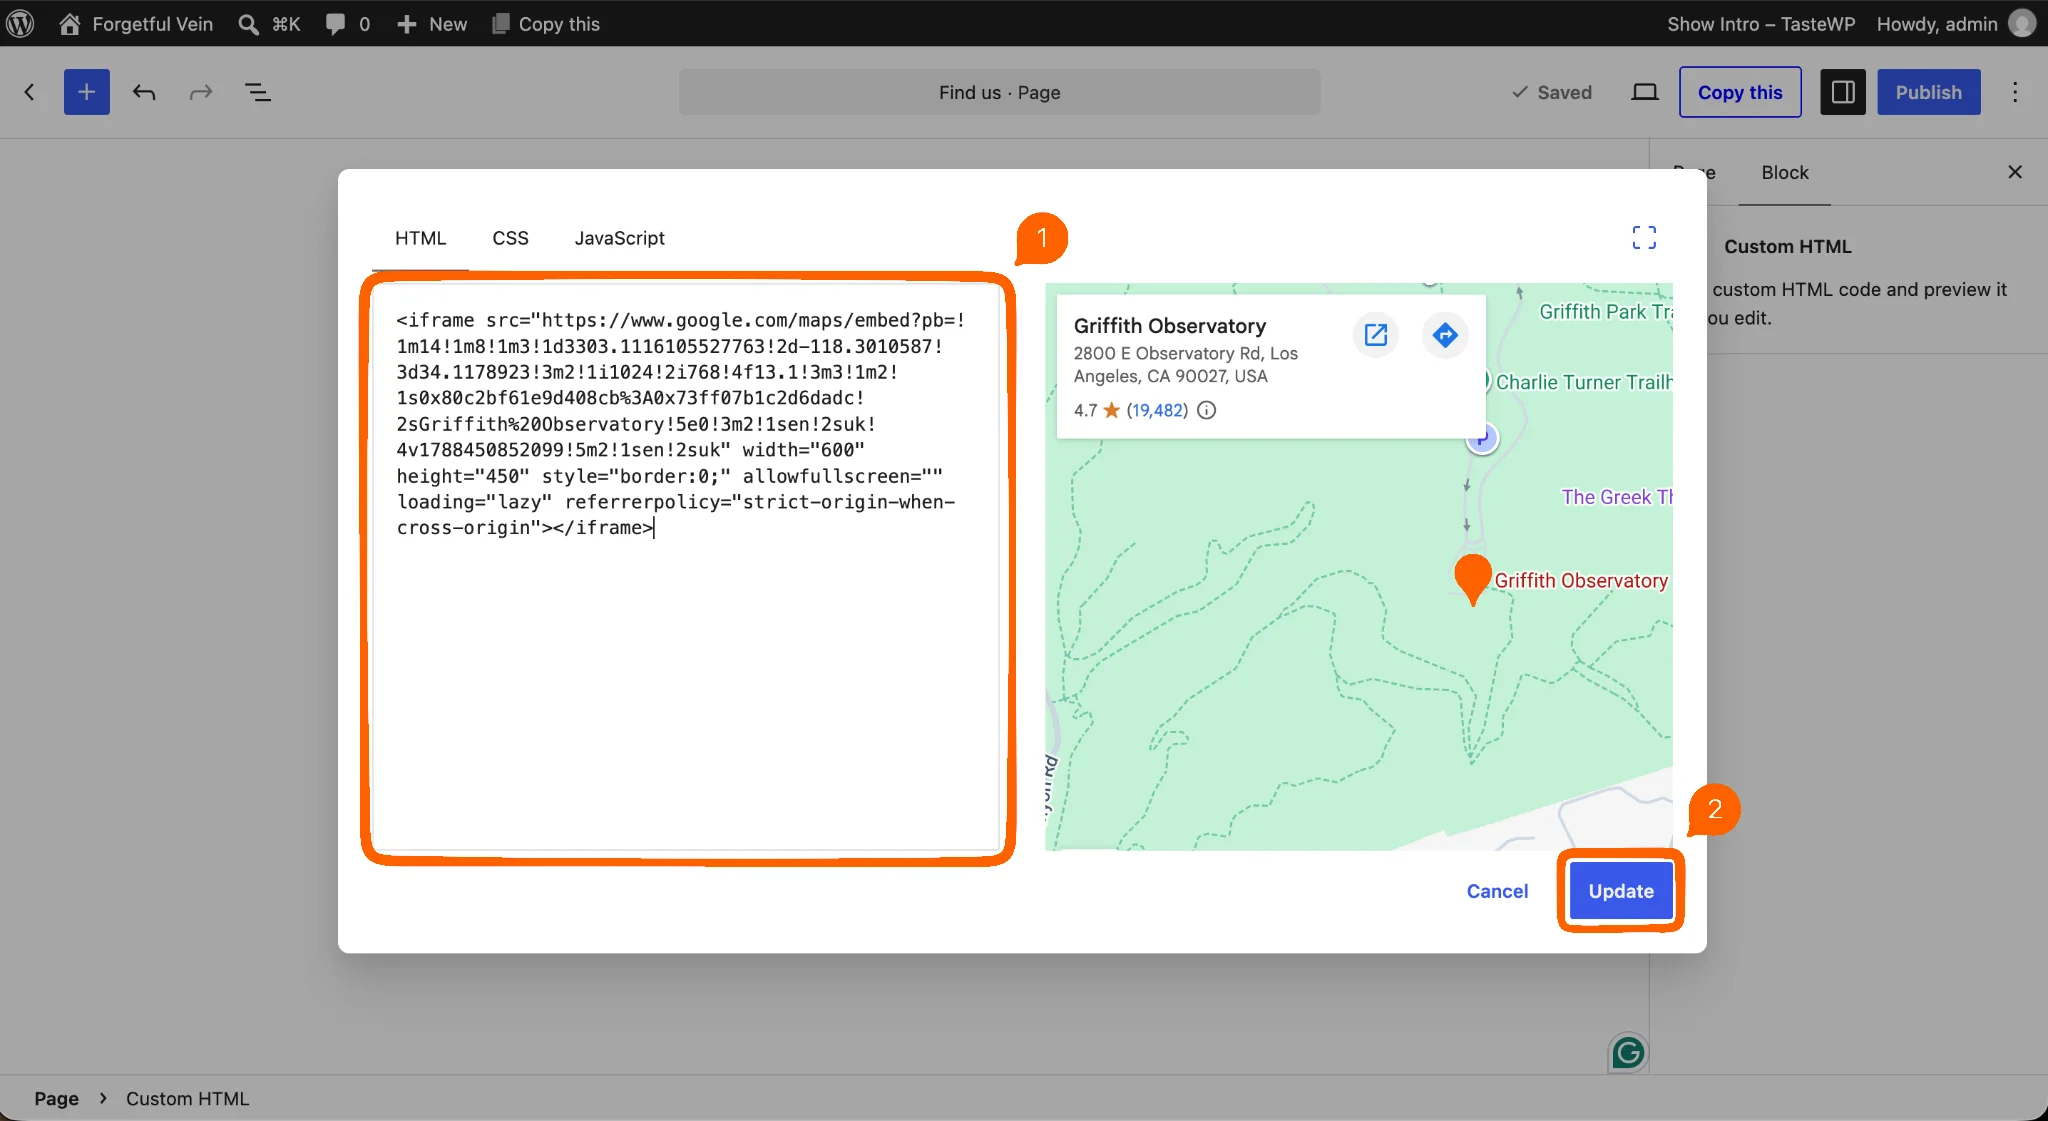The width and height of the screenshot is (2048, 1121).
Task: Click The Greek Theatre map label
Action: pyautogui.click(x=1617, y=497)
